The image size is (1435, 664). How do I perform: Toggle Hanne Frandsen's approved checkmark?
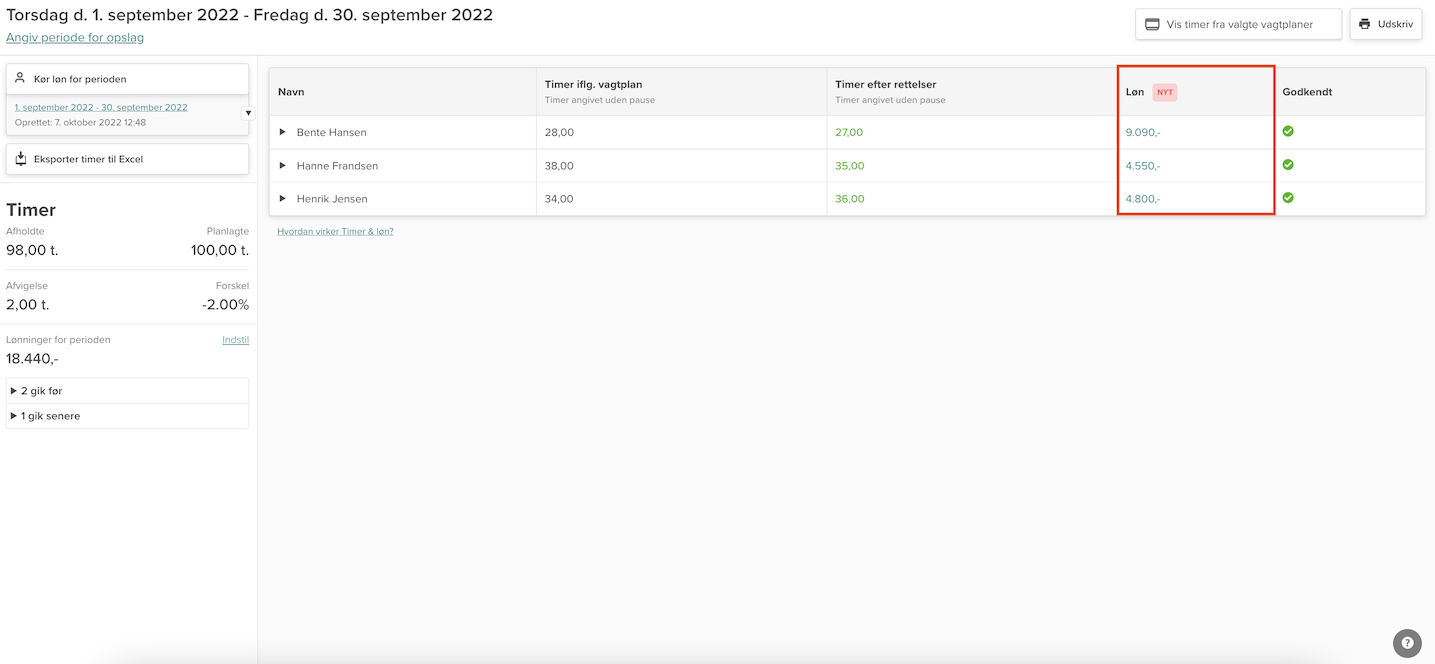tap(1288, 165)
